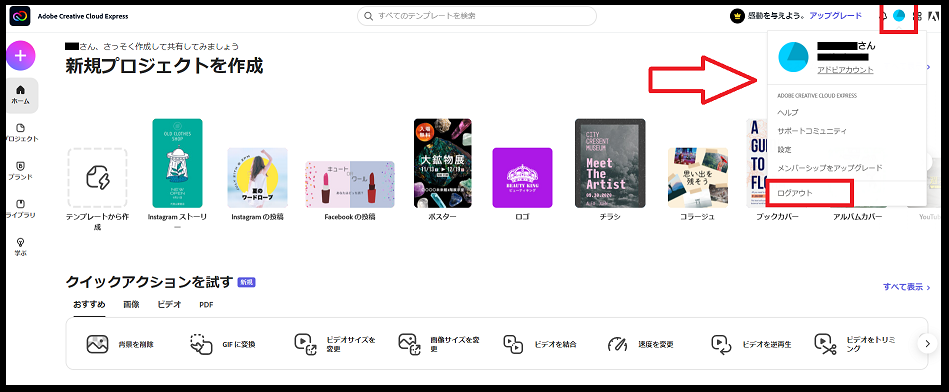The height and width of the screenshot is (392, 949).
Task: Expand quick actions with right chevron
Action: click(927, 344)
